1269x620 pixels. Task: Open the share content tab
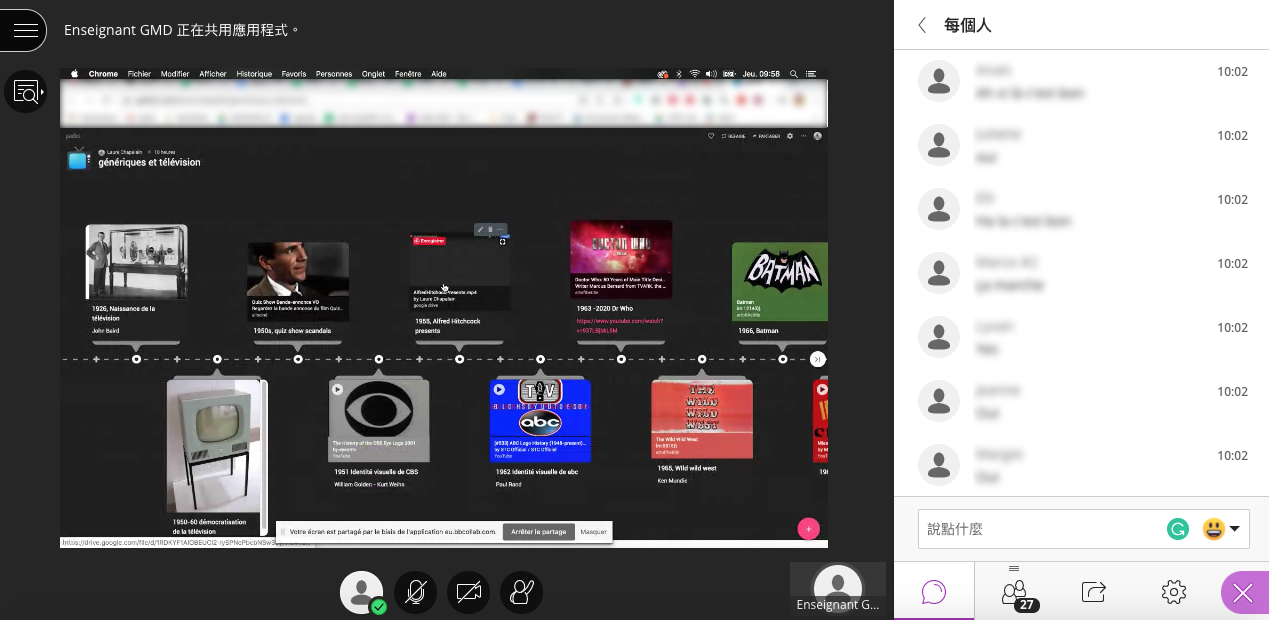point(1094,592)
